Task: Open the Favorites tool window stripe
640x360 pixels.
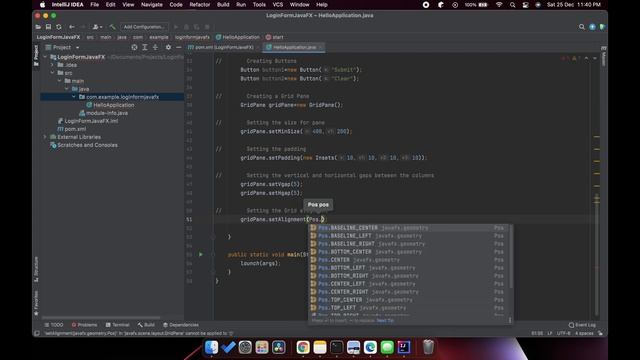Action: [36, 303]
